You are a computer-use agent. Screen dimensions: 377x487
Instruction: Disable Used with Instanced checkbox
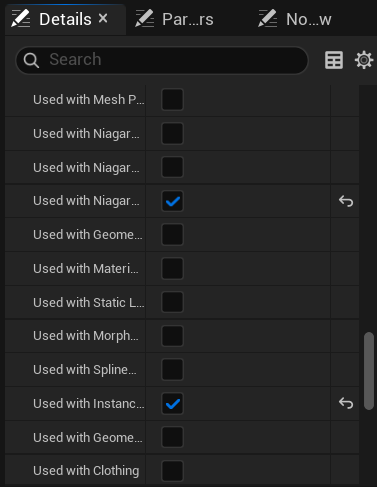pyautogui.click(x=172, y=403)
